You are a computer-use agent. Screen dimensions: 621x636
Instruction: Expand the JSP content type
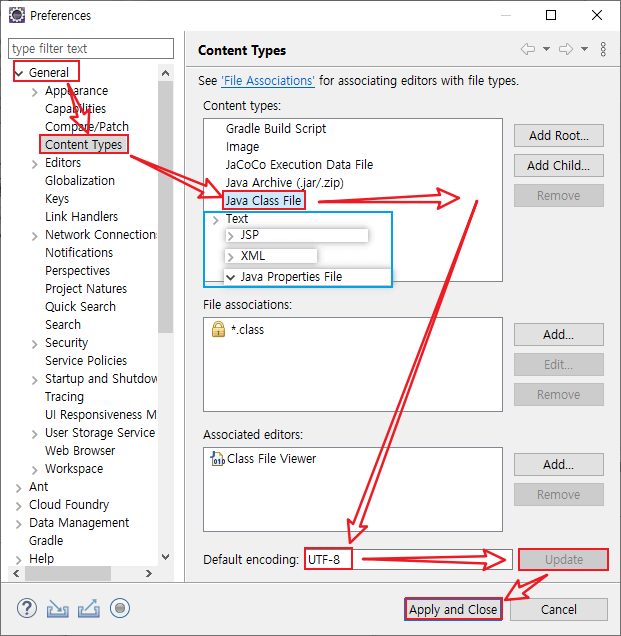(231, 236)
